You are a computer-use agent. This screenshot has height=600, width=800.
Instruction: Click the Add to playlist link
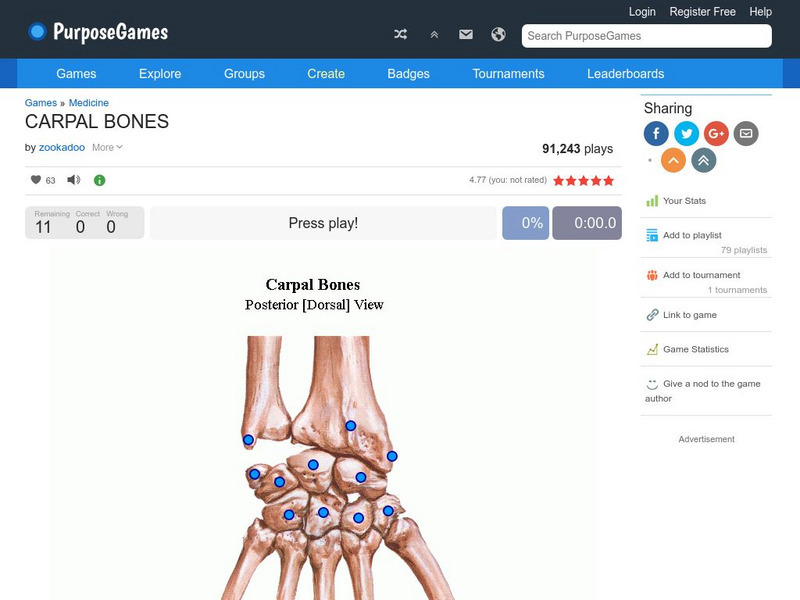[x=694, y=236]
